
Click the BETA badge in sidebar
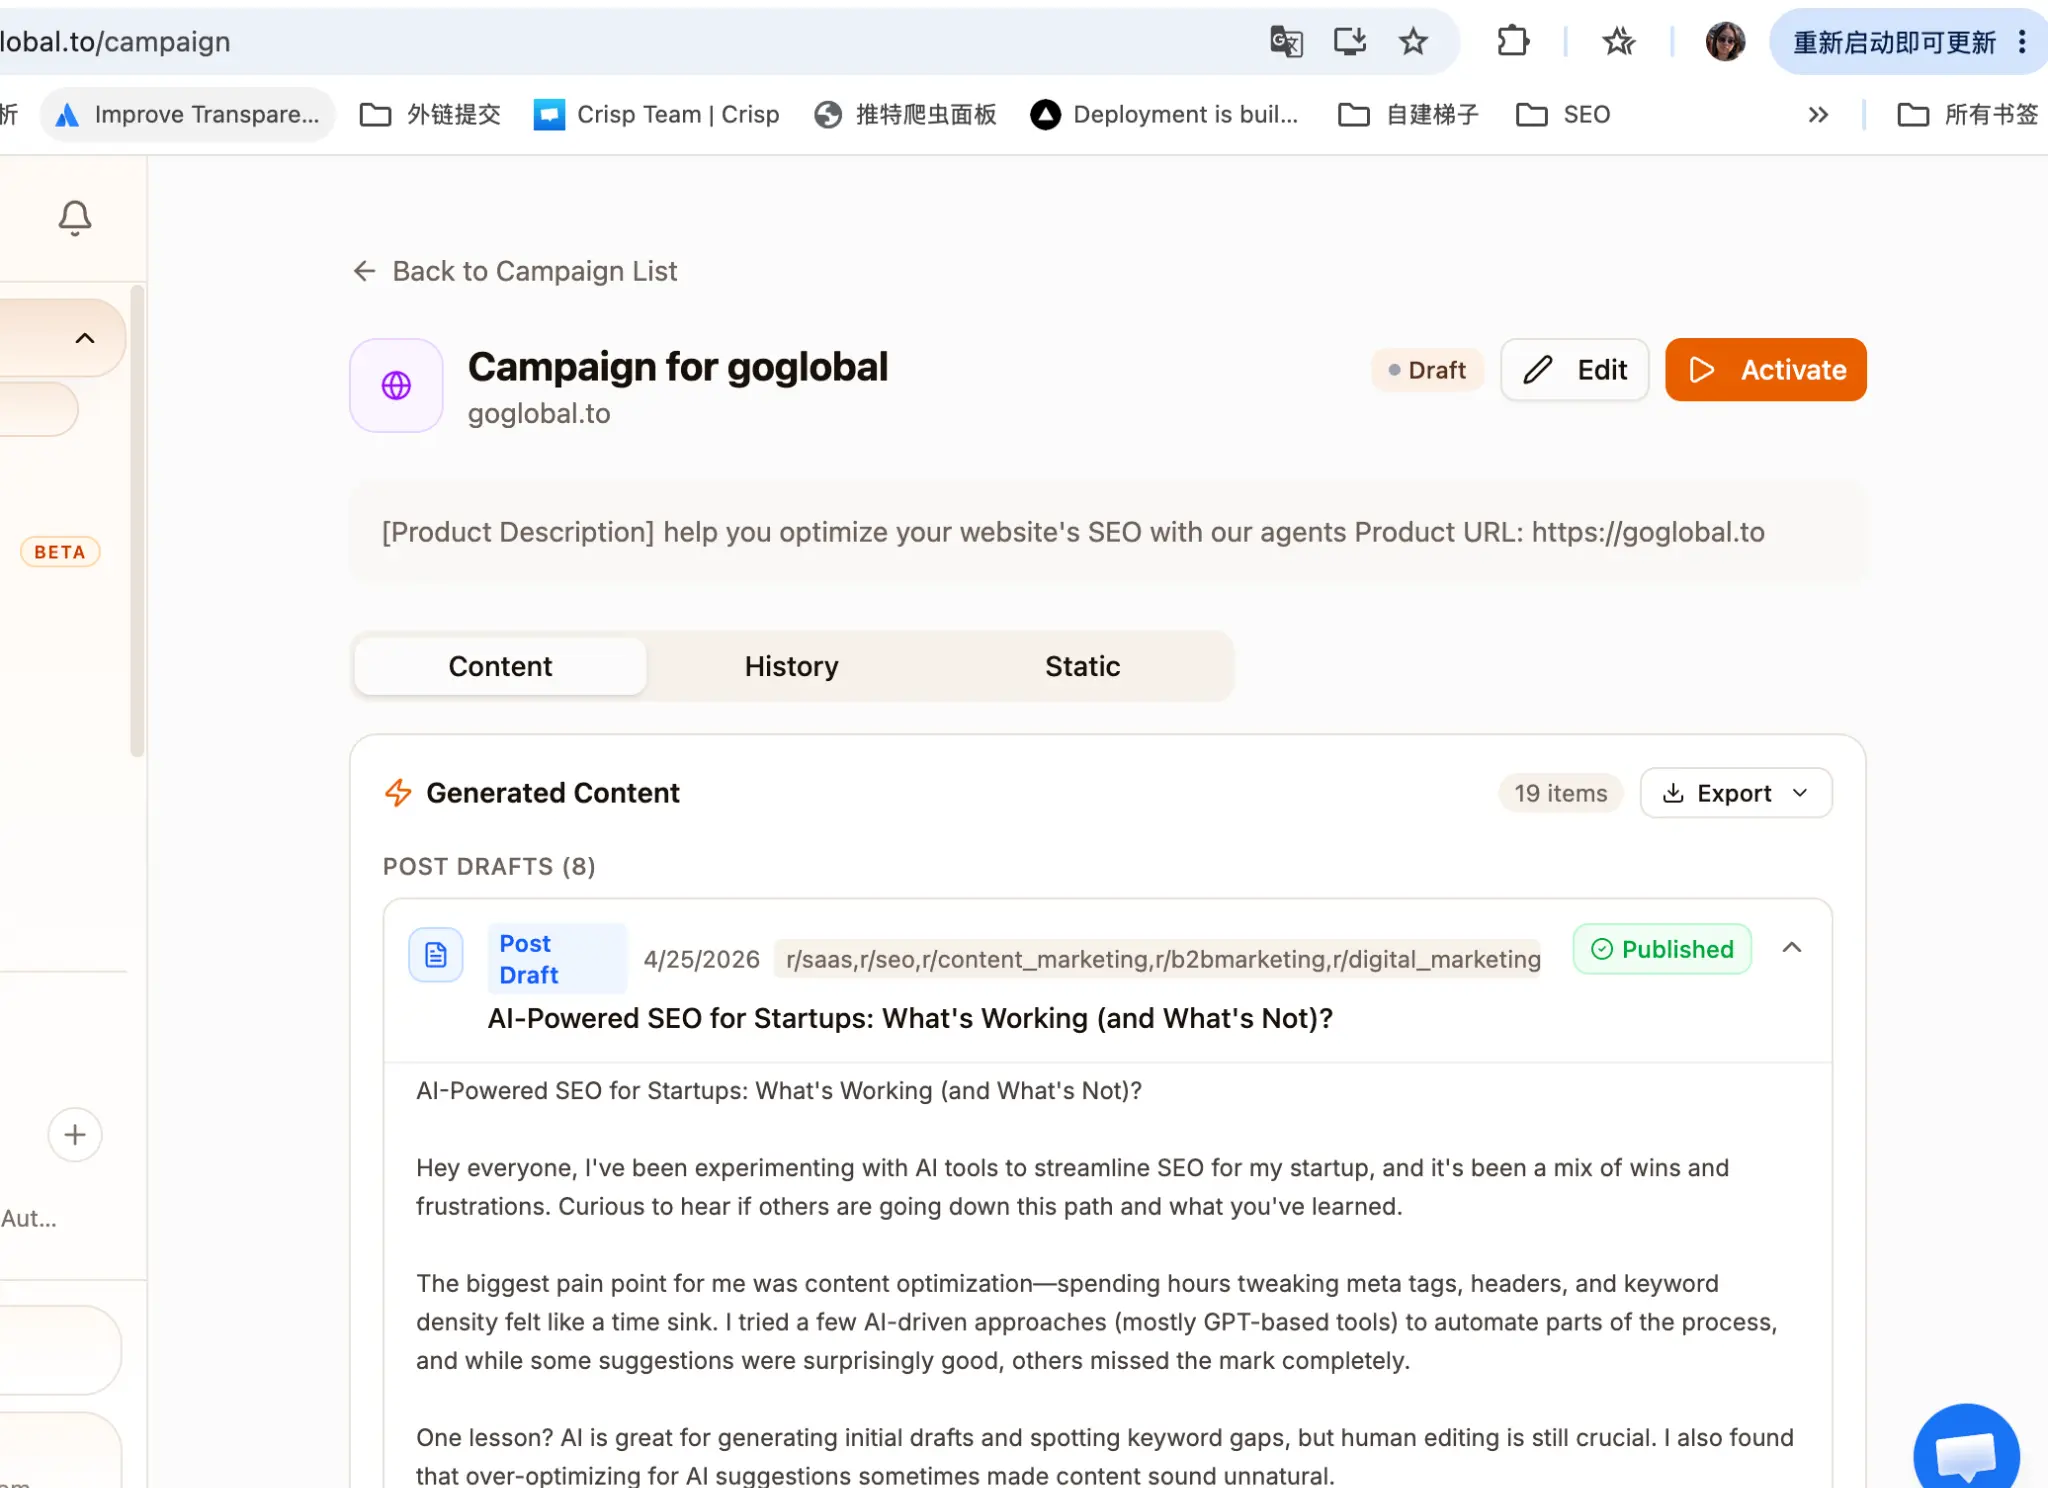point(60,552)
